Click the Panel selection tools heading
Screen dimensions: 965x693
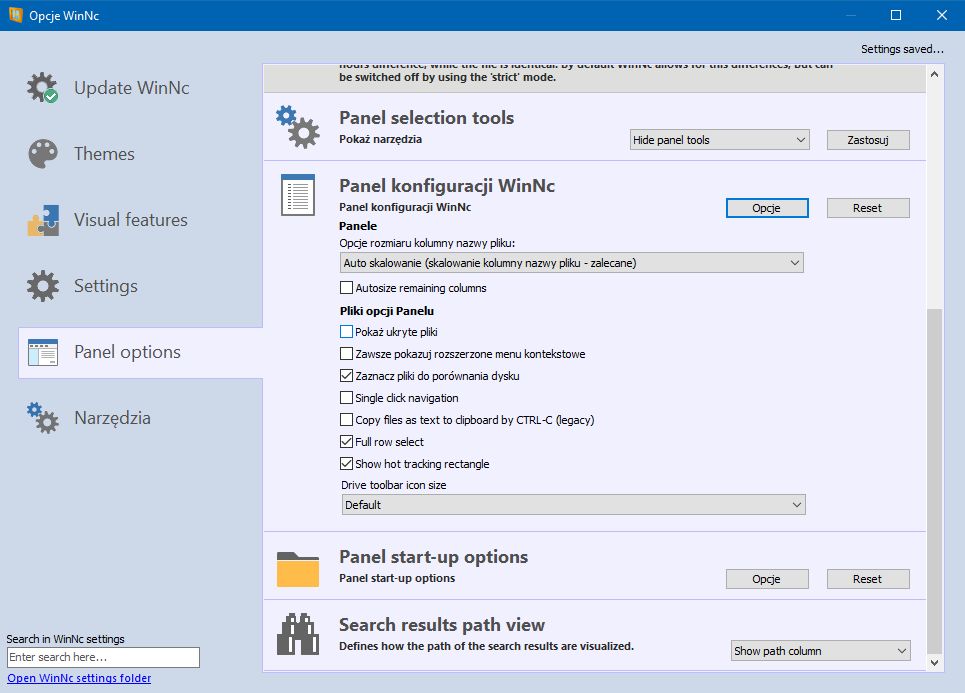pyautogui.click(x=426, y=118)
